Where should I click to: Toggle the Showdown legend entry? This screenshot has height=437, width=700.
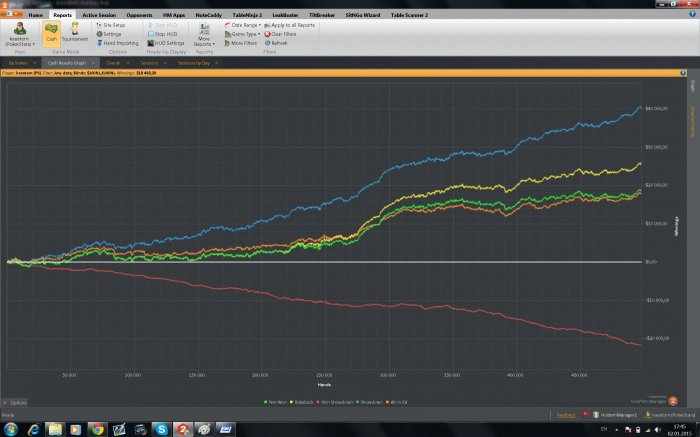[x=369, y=402]
